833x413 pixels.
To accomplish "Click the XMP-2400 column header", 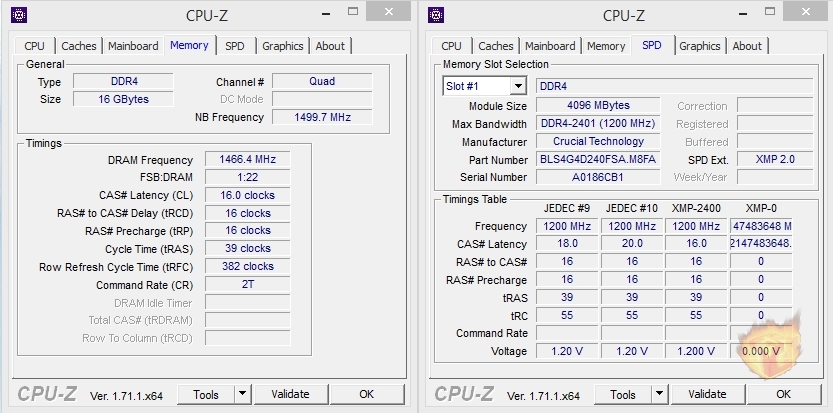I will (x=696, y=208).
